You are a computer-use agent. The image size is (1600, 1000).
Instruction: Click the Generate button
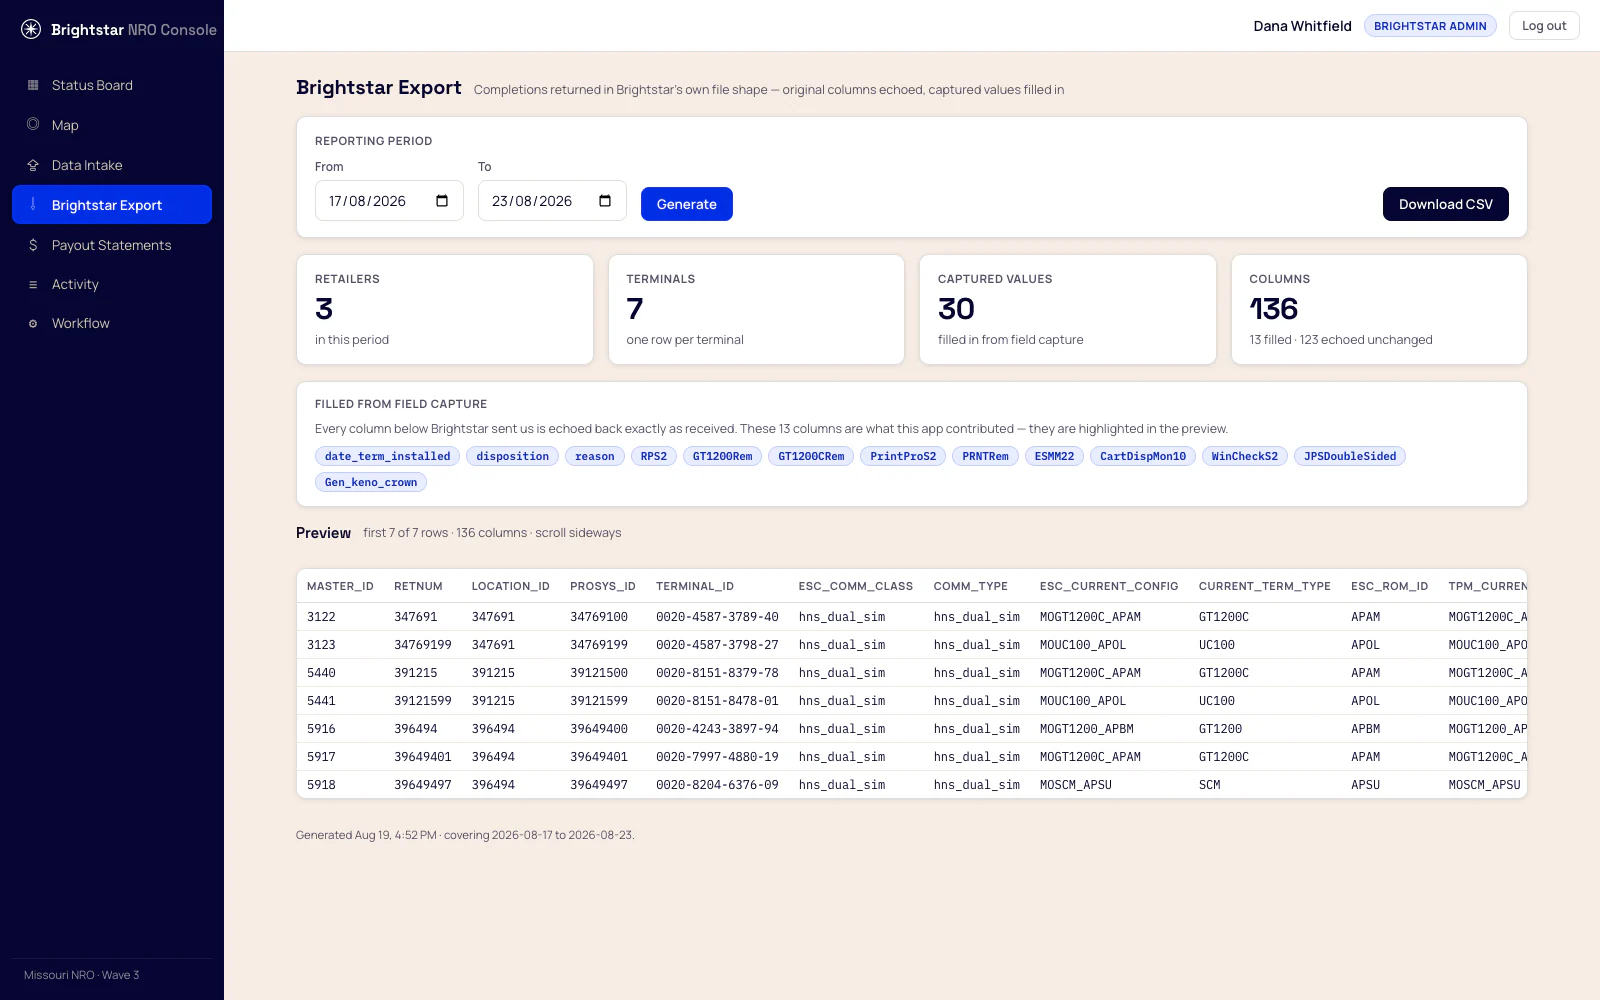[x=687, y=204]
